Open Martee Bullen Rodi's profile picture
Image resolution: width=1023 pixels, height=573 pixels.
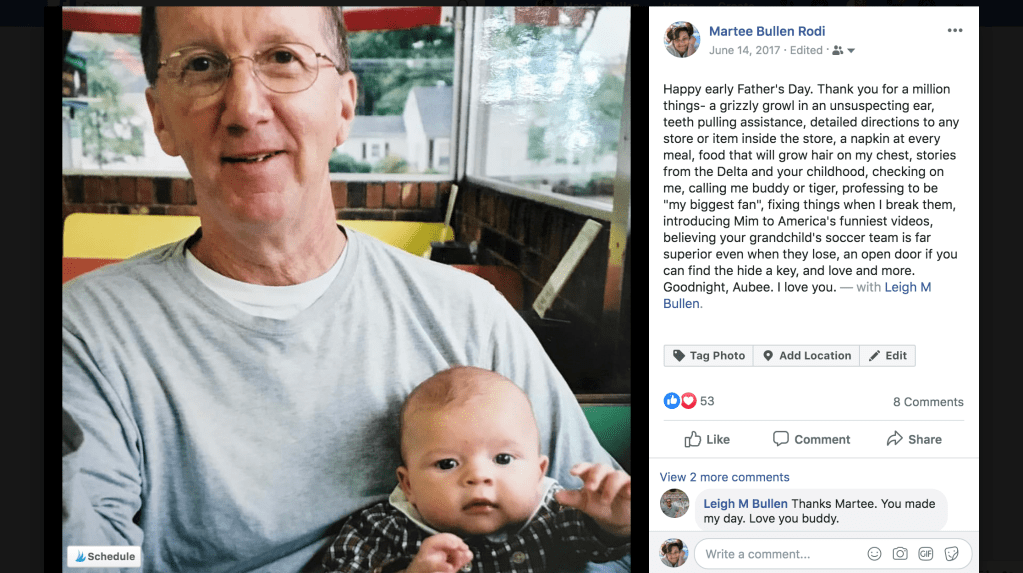tap(682, 39)
